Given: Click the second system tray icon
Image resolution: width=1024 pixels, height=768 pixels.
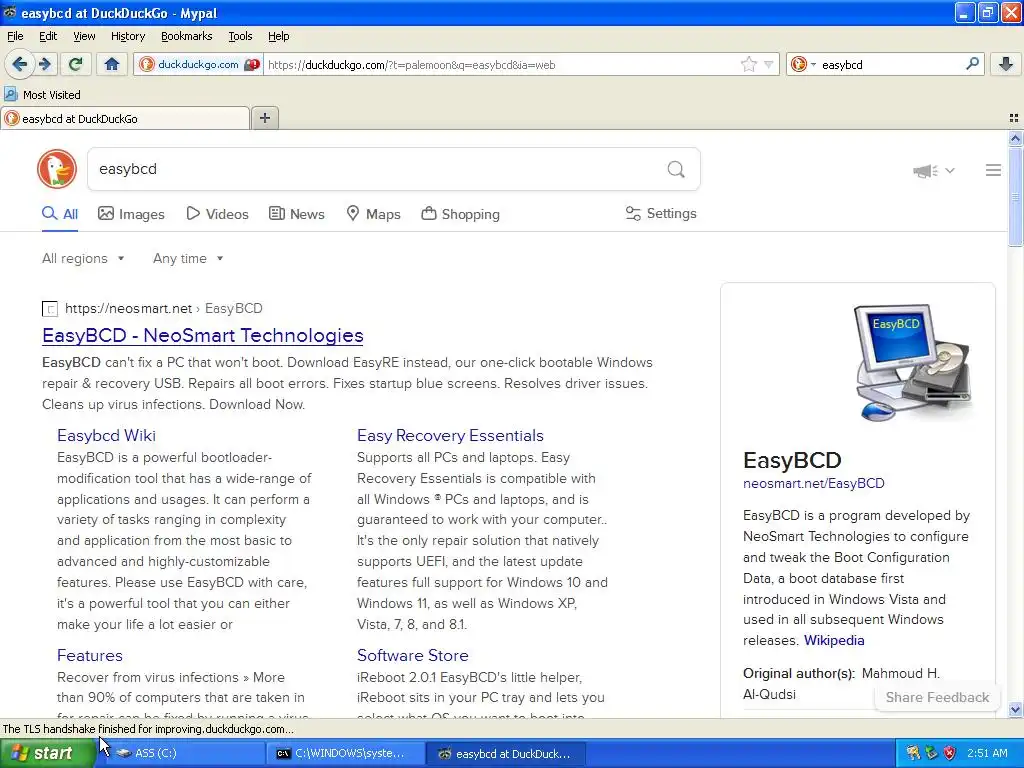Looking at the screenshot, I should click(931, 753).
